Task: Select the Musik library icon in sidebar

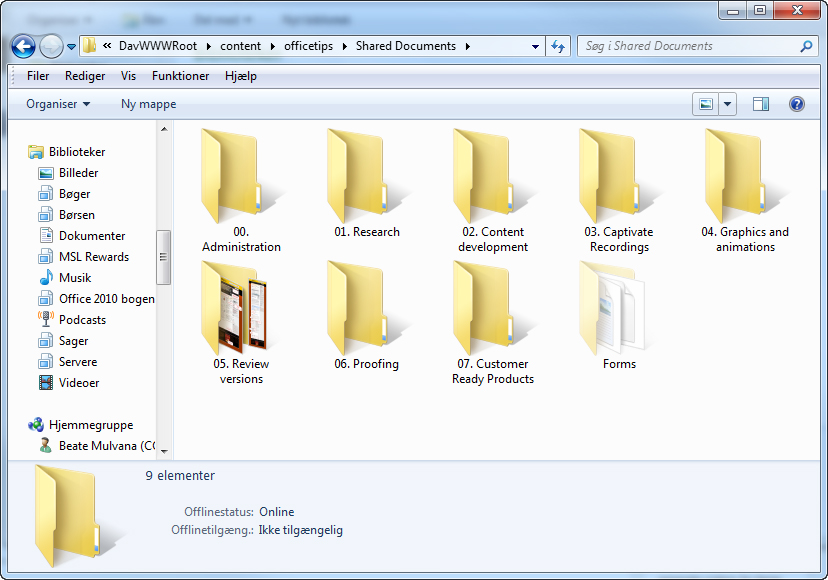Action: tap(46, 277)
